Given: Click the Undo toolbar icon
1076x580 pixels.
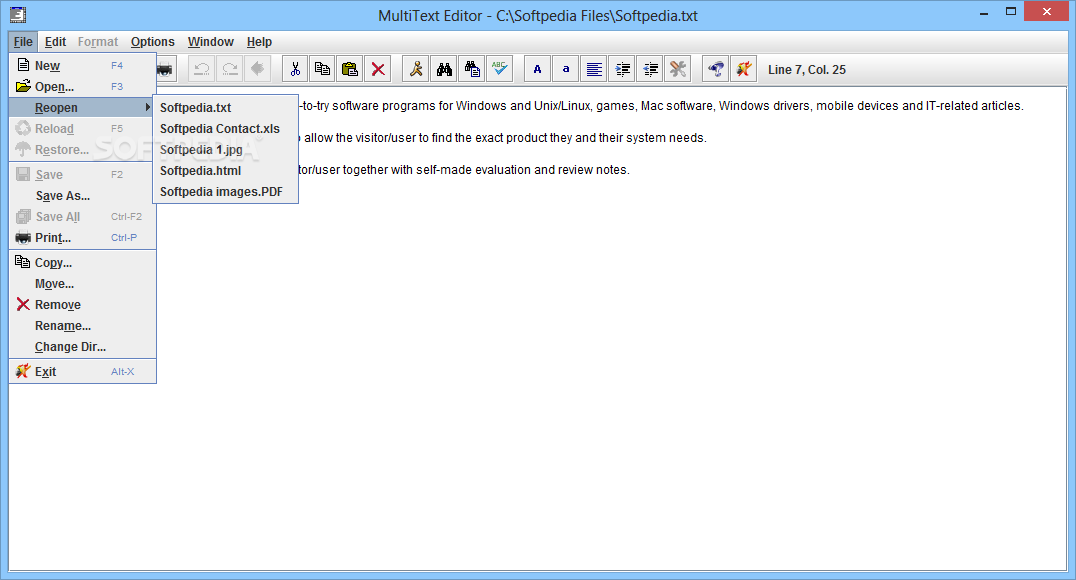Looking at the screenshot, I should click(202, 69).
